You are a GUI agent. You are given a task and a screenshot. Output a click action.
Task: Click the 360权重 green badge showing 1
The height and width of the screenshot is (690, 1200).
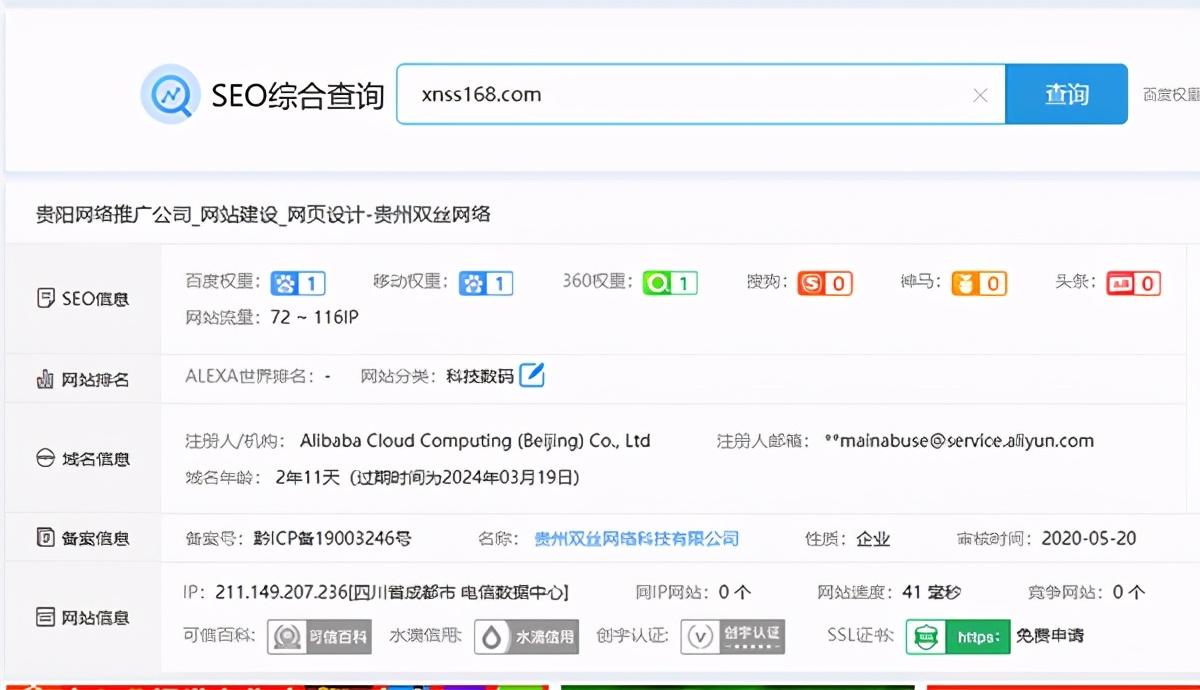point(670,284)
